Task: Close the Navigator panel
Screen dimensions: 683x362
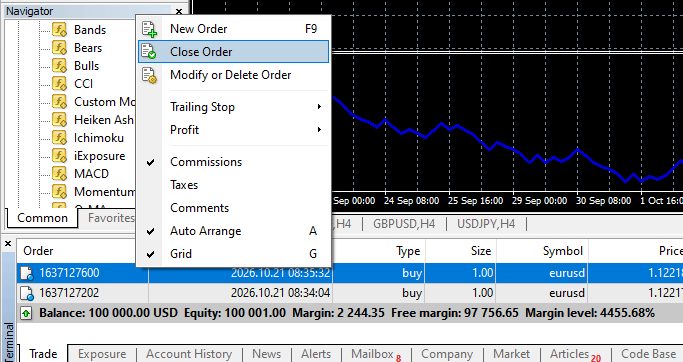Action: (x=179, y=12)
